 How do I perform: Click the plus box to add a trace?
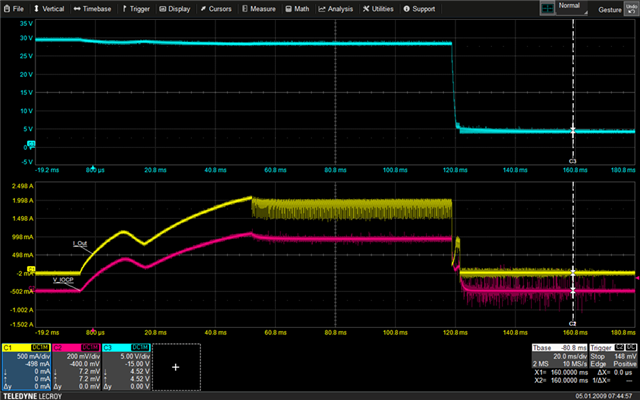[x=176, y=367]
